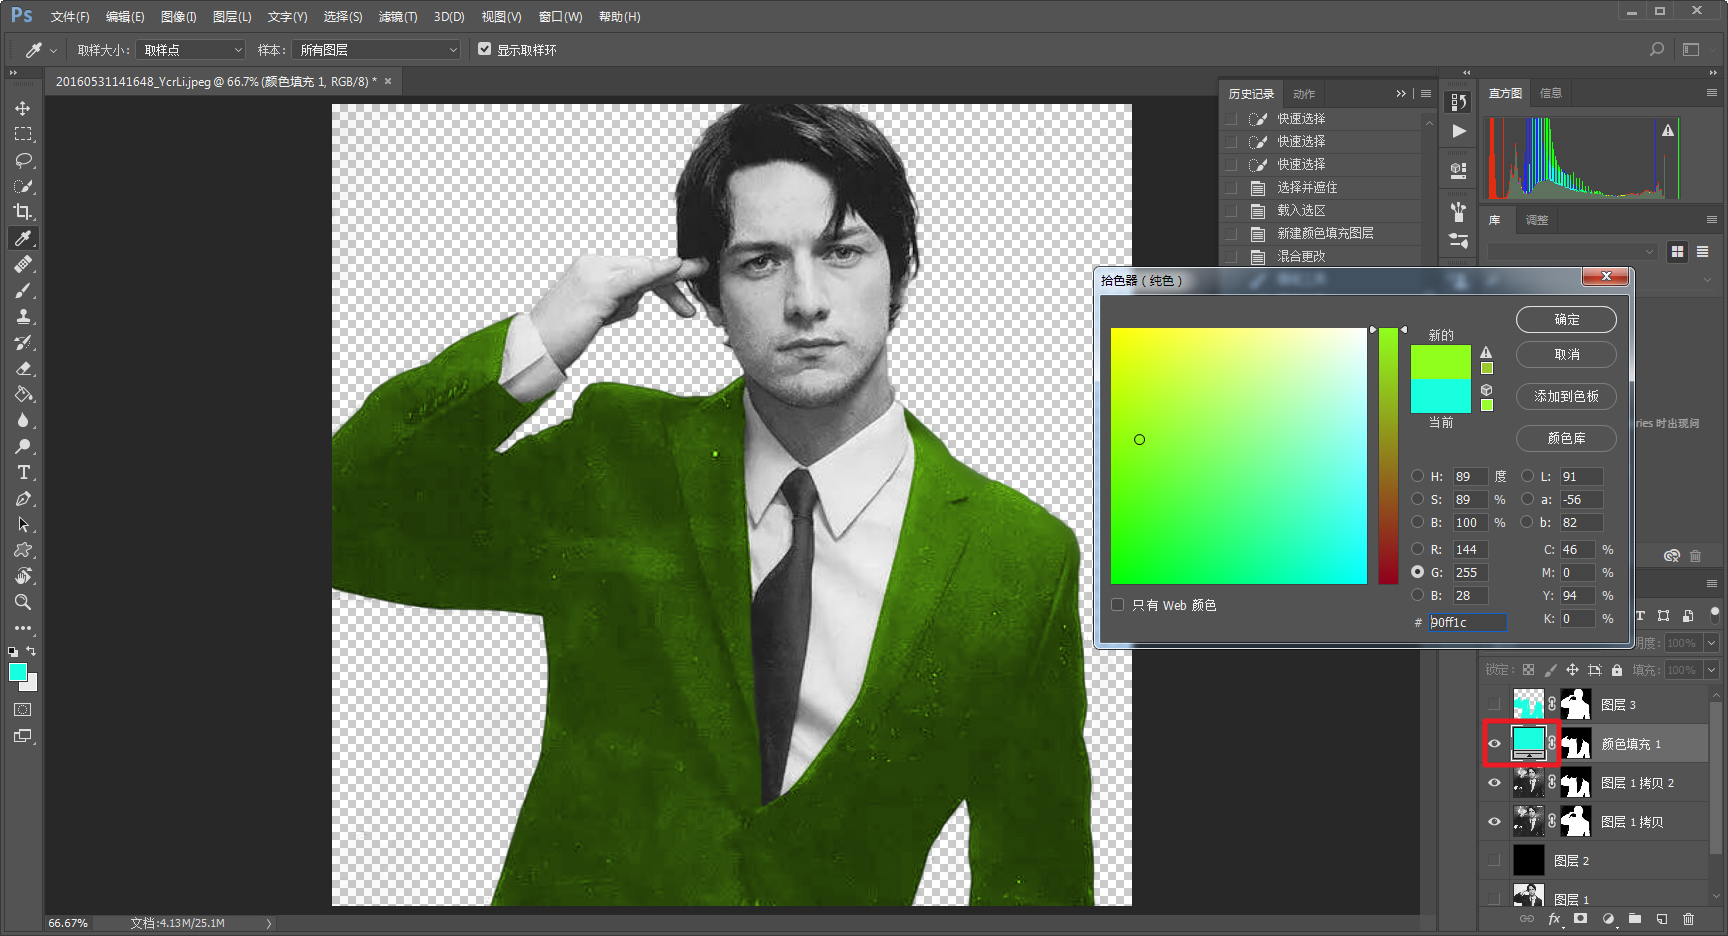Select the H hue radio button

pyautogui.click(x=1417, y=476)
